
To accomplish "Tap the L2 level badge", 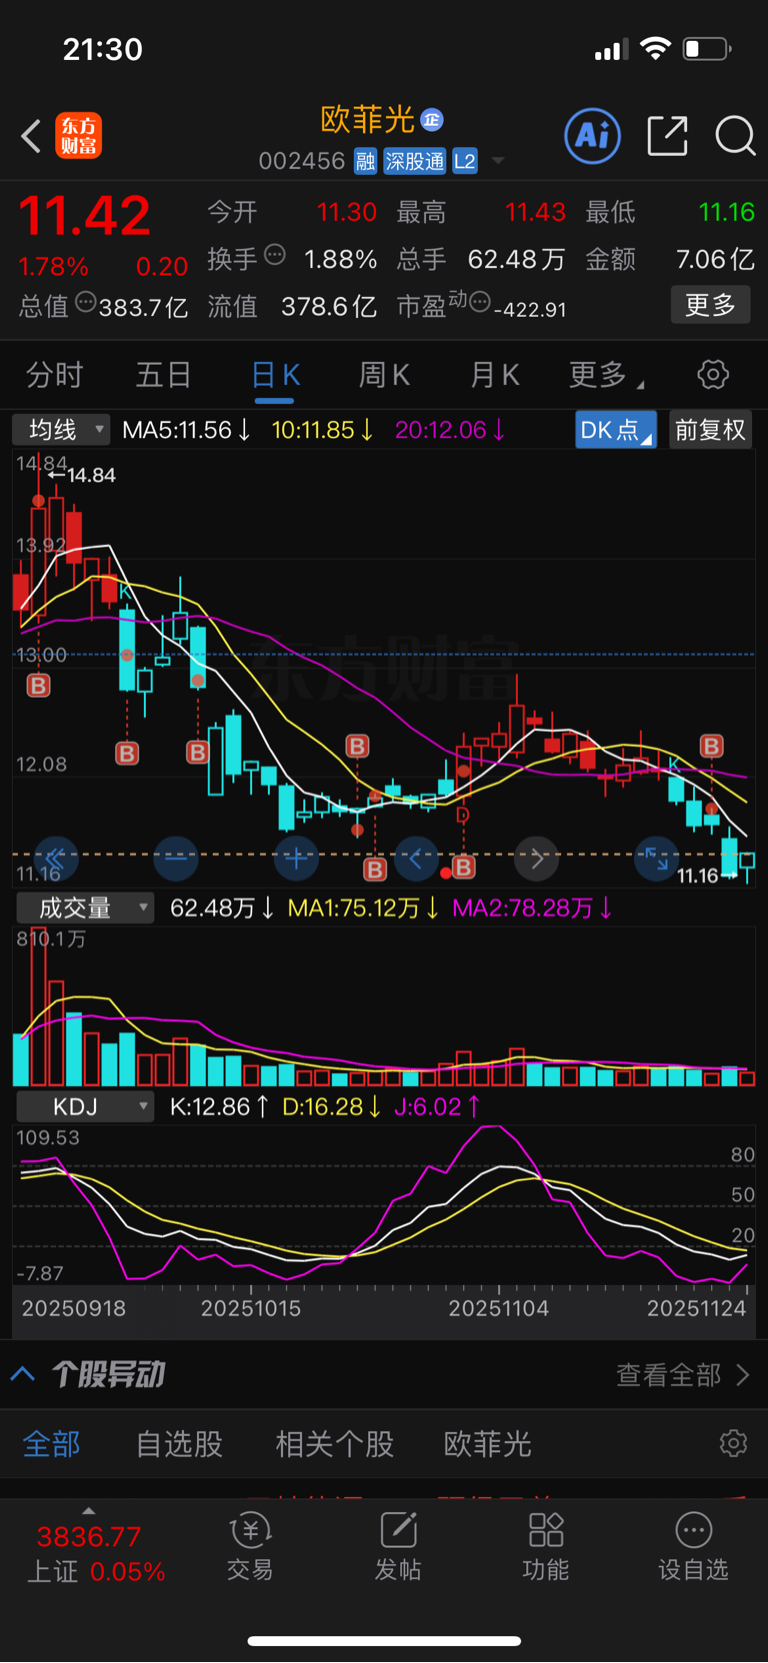I will click(465, 161).
